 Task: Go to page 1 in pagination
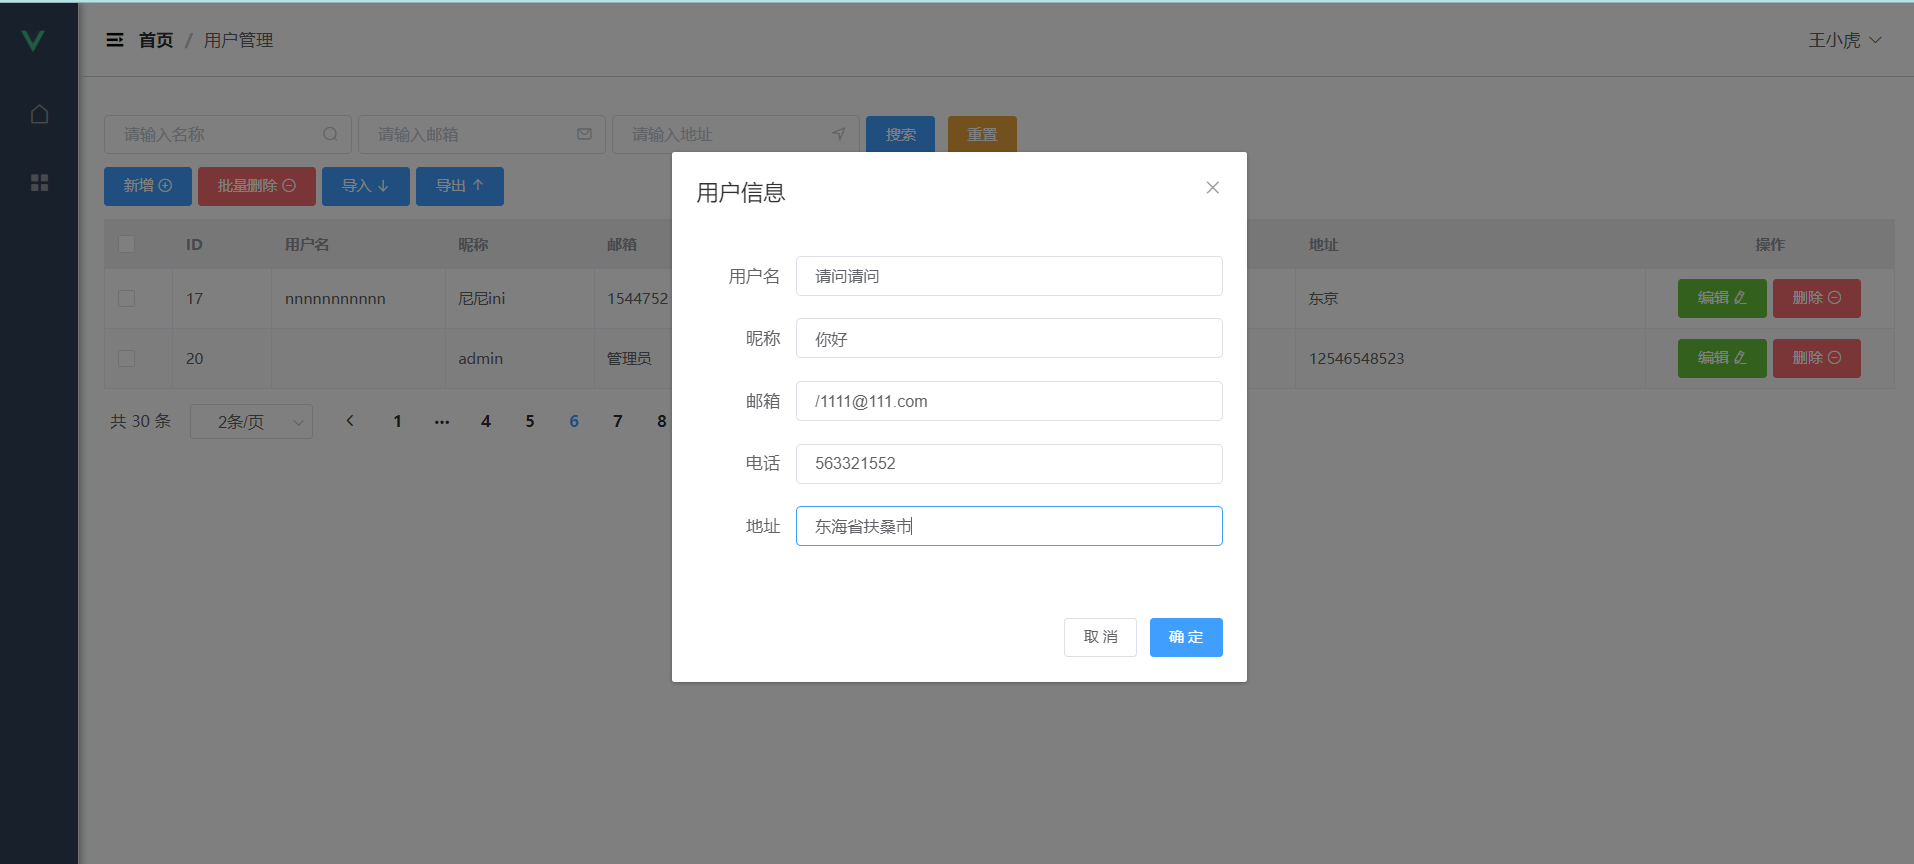[x=398, y=421]
